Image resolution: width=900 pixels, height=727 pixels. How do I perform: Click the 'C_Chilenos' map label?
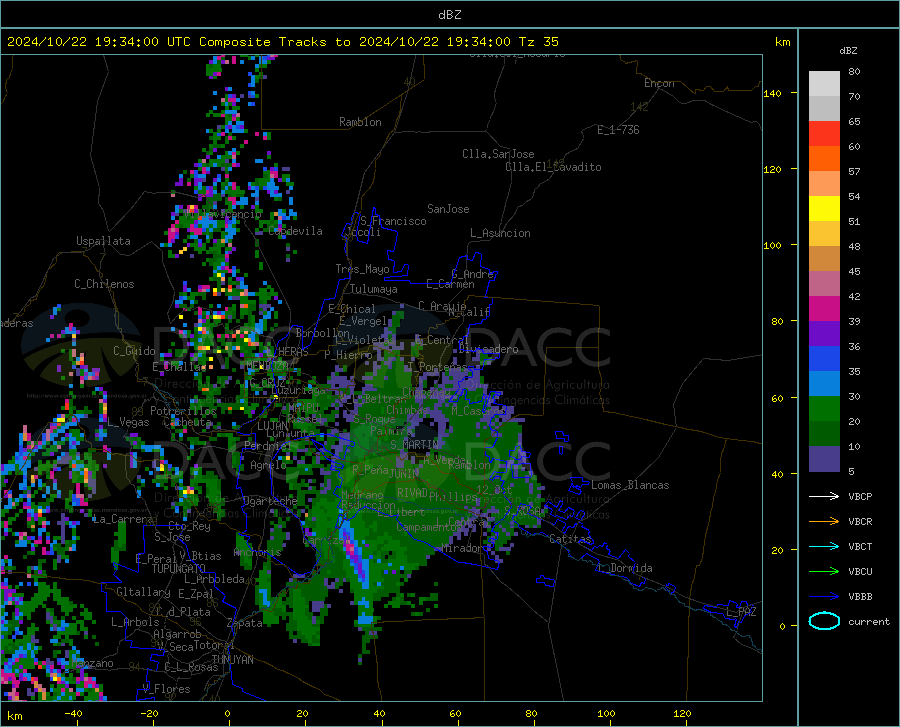click(x=104, y=284)
